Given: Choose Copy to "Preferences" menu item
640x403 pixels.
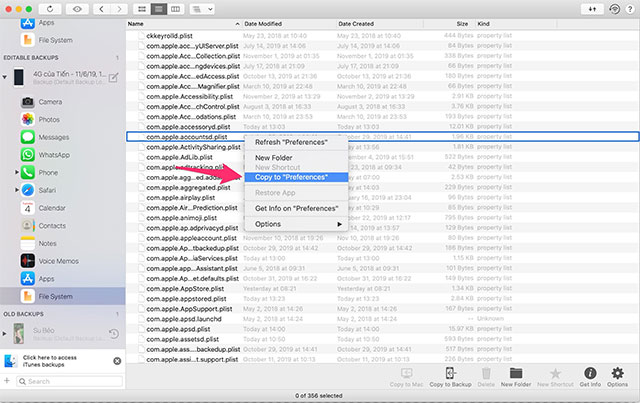Looking at the screenshot, I should (x=296, y=177).
